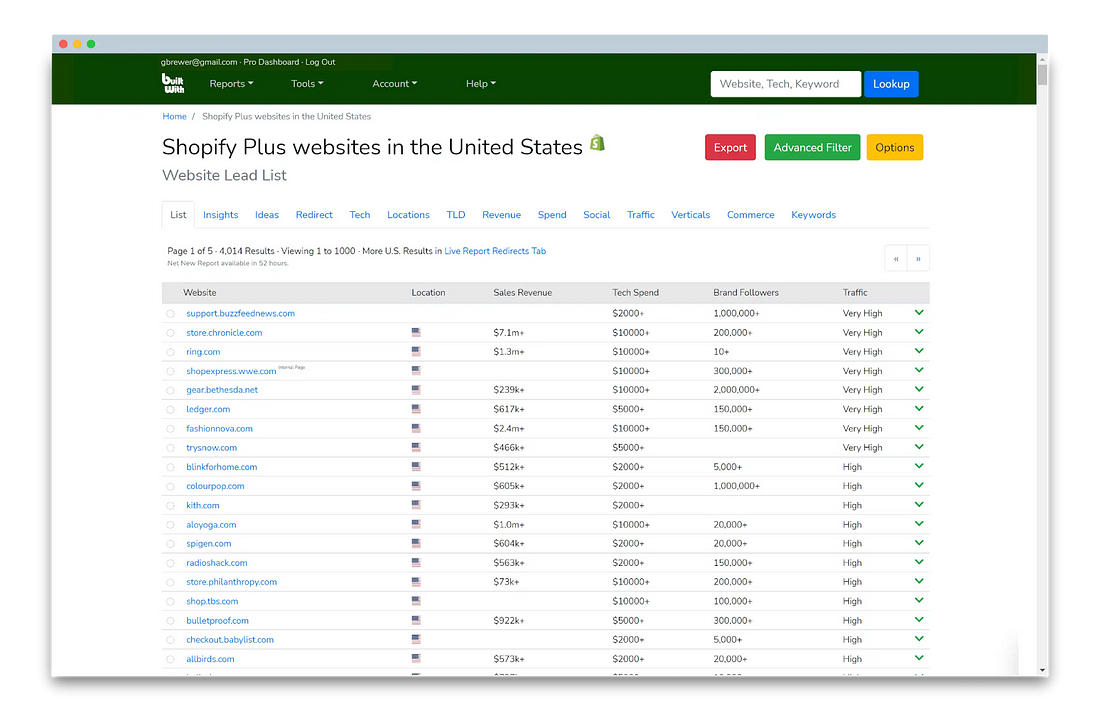The height and width of the screenshot is (711, 1100).
Task: Select radio for support.buzzfeednews.com
Action: [170, 314]
